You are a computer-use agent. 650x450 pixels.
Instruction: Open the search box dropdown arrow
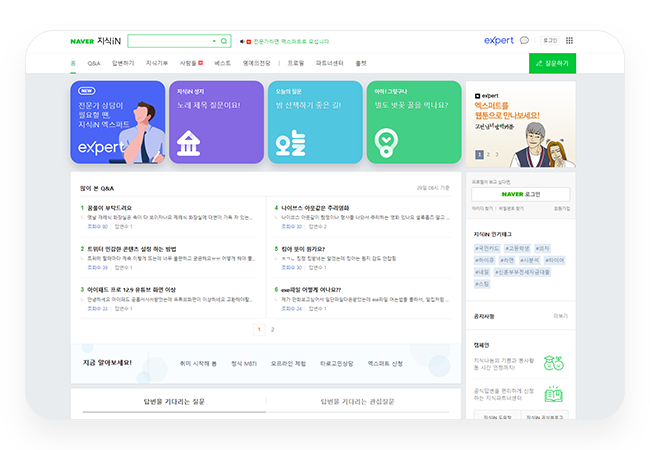point(214,41)
